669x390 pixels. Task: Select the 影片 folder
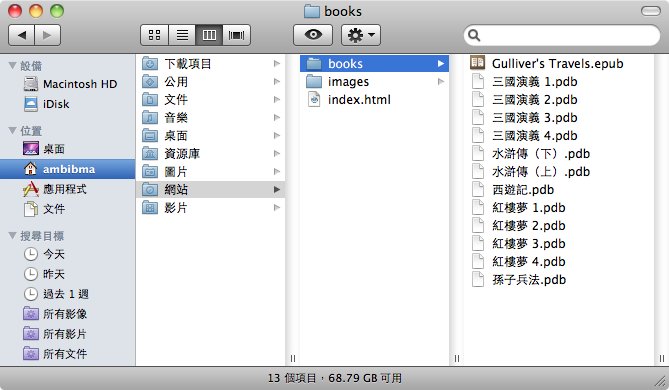pyautogui.click(x=210, y=208)
